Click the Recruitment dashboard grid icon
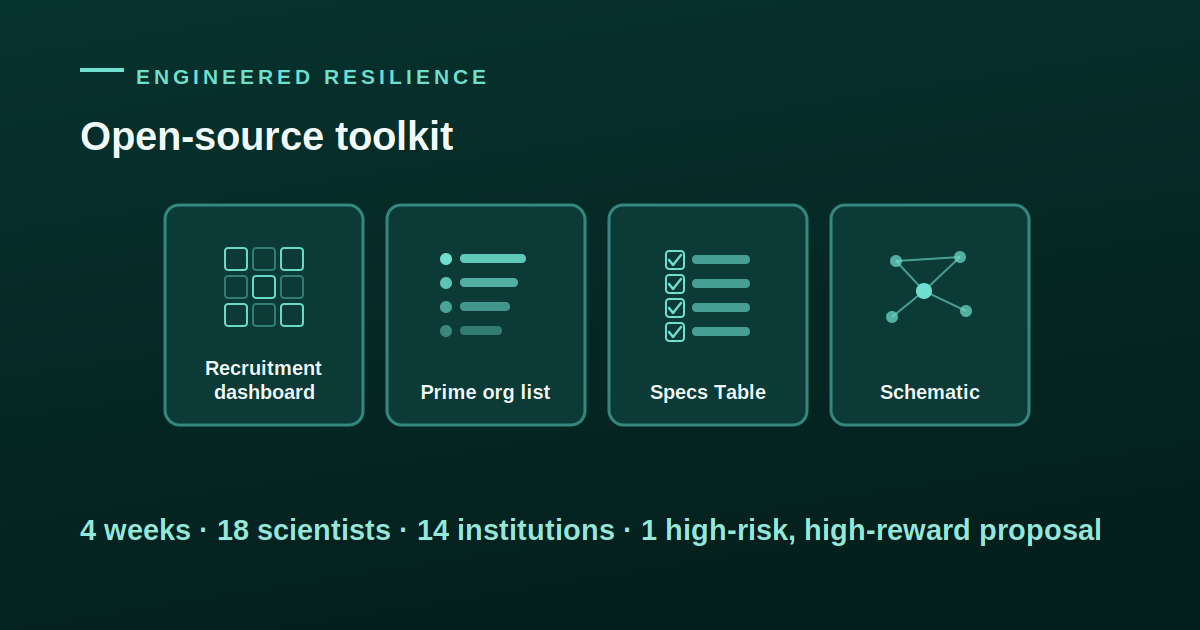Viewport: 1200px width, 630px height. coord(264,287)
